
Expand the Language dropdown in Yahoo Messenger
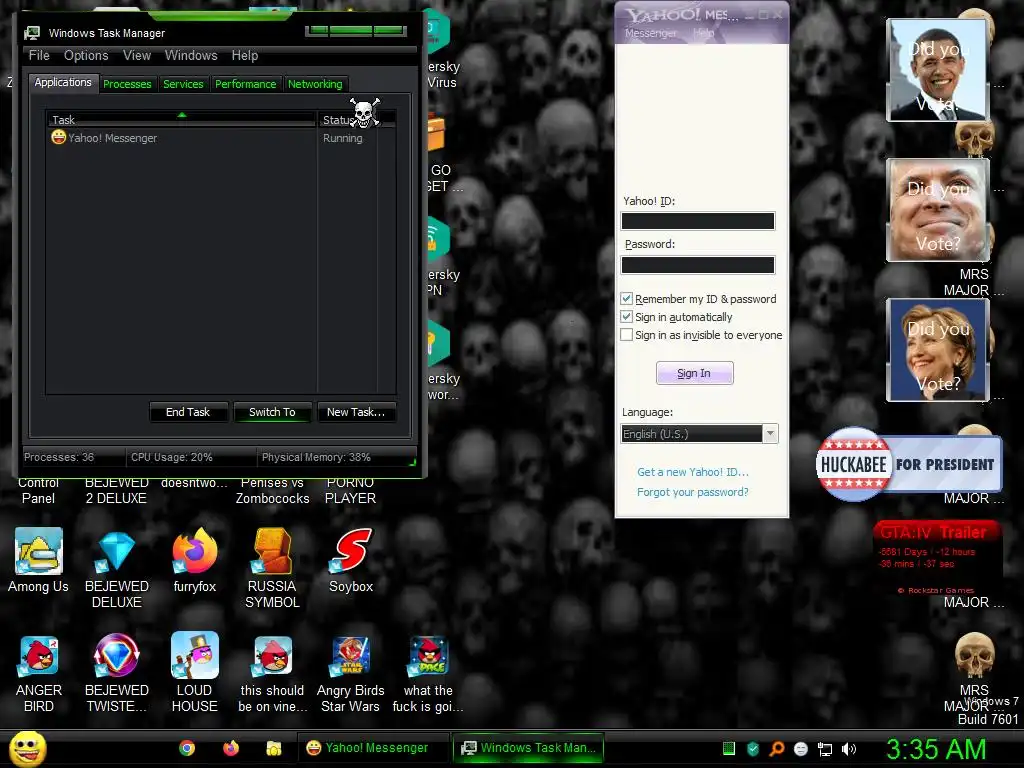(771, 434)
